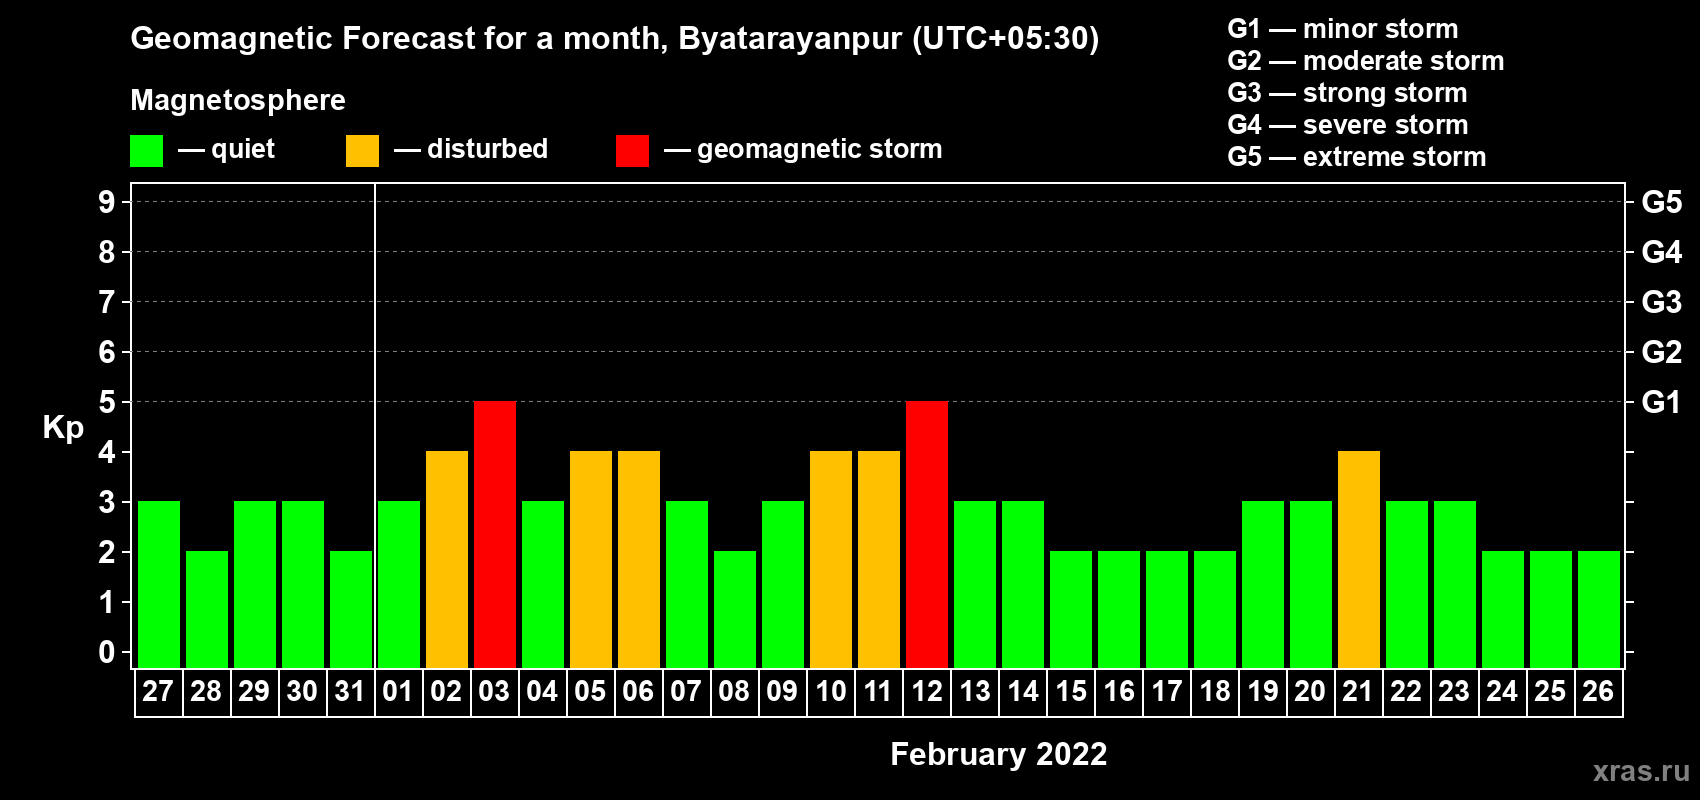Click date label 07 on the axis
Image resolution: width=1700 pixels, height=800 pixels.
point(686,691)
